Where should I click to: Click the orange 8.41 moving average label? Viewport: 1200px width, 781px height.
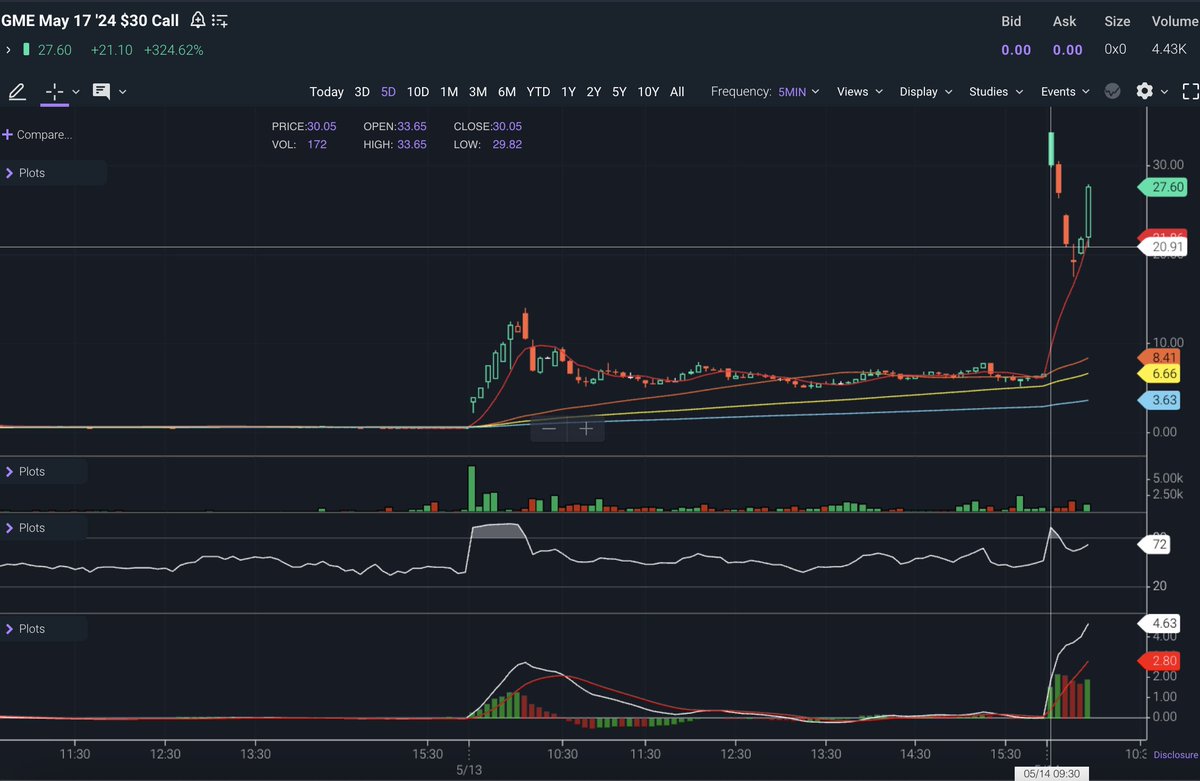click(x=1162, y=357)
